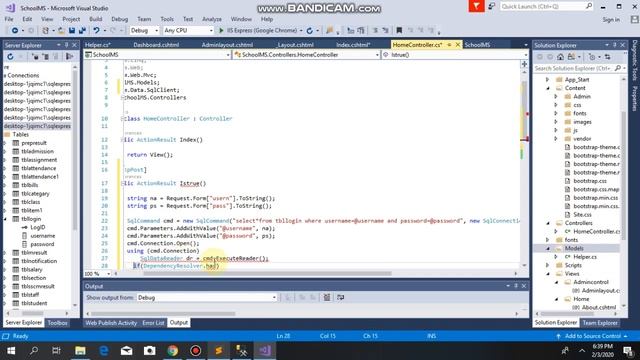This screenshot has height=360, width=640.
Task: Toggle word wrap icon in the Output panel
Action: (x=340, y=298)
